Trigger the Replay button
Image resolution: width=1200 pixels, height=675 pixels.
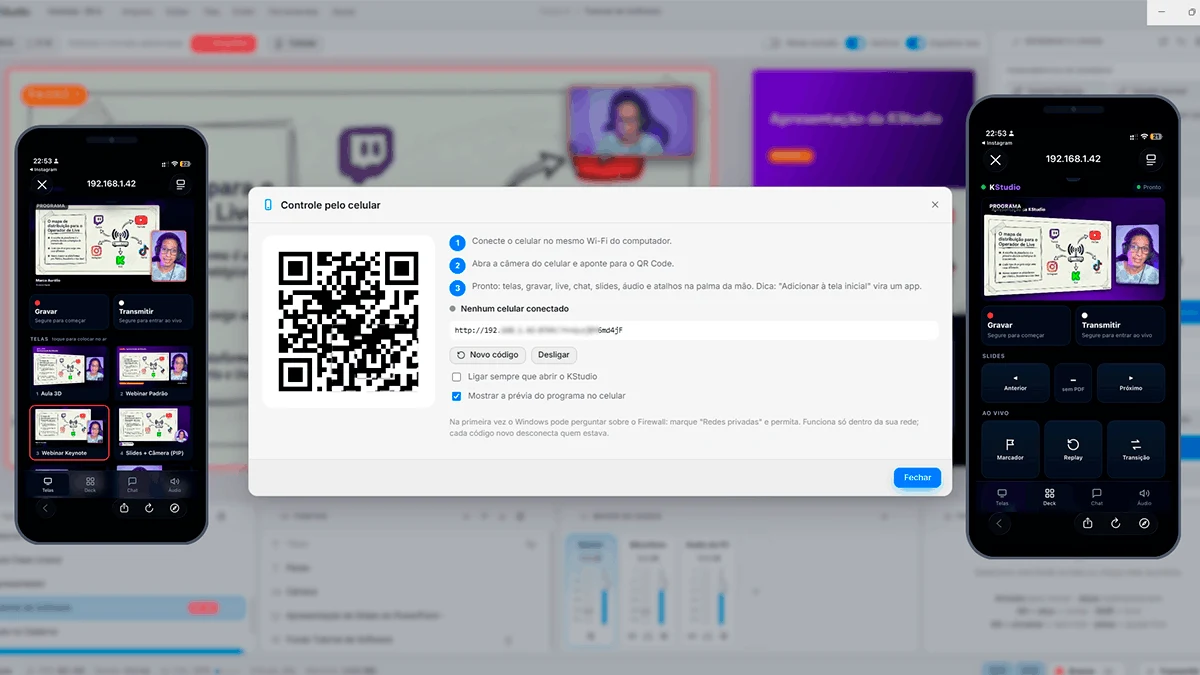pyautogui.click(x=1073, y=448)
